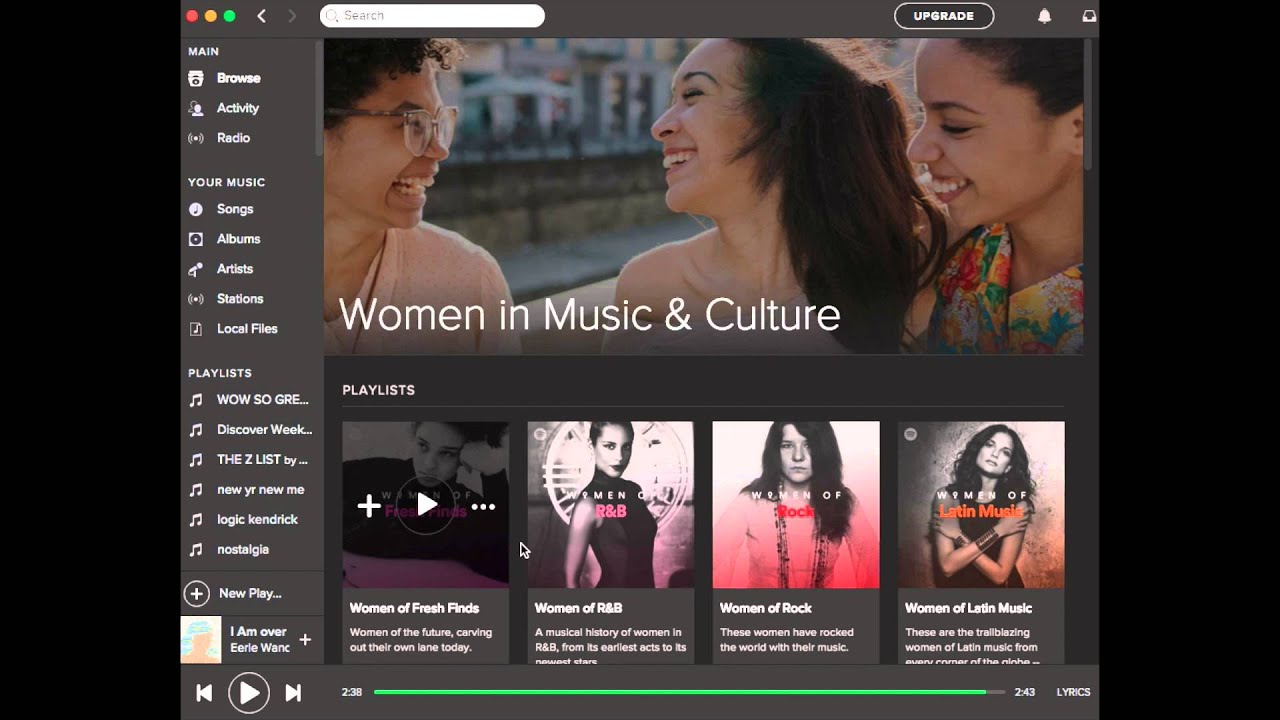1280x720 pixels.
Task: Click the macOS green zoom window button
Action: tap(229, 16)
